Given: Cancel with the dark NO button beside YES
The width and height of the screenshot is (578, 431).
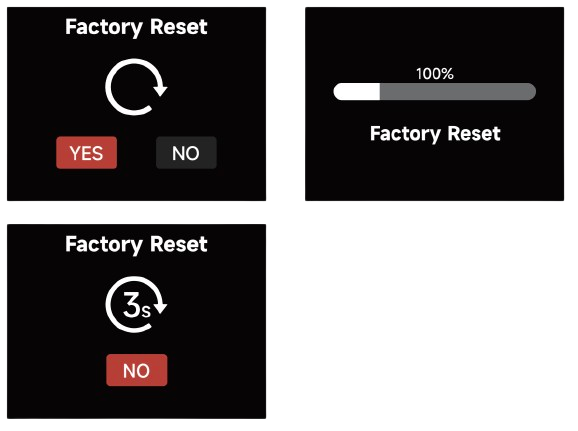Looking at the screenshot, I should tap(186, 153).
